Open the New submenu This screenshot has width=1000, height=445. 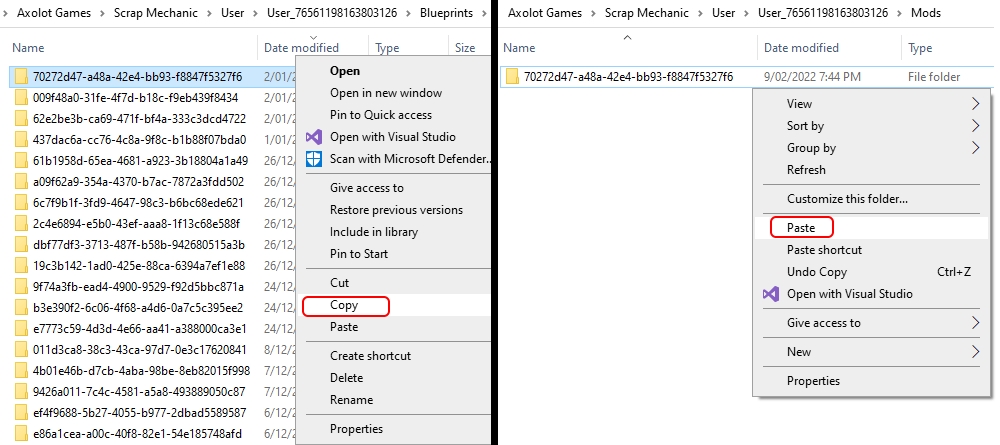point(976,352)
